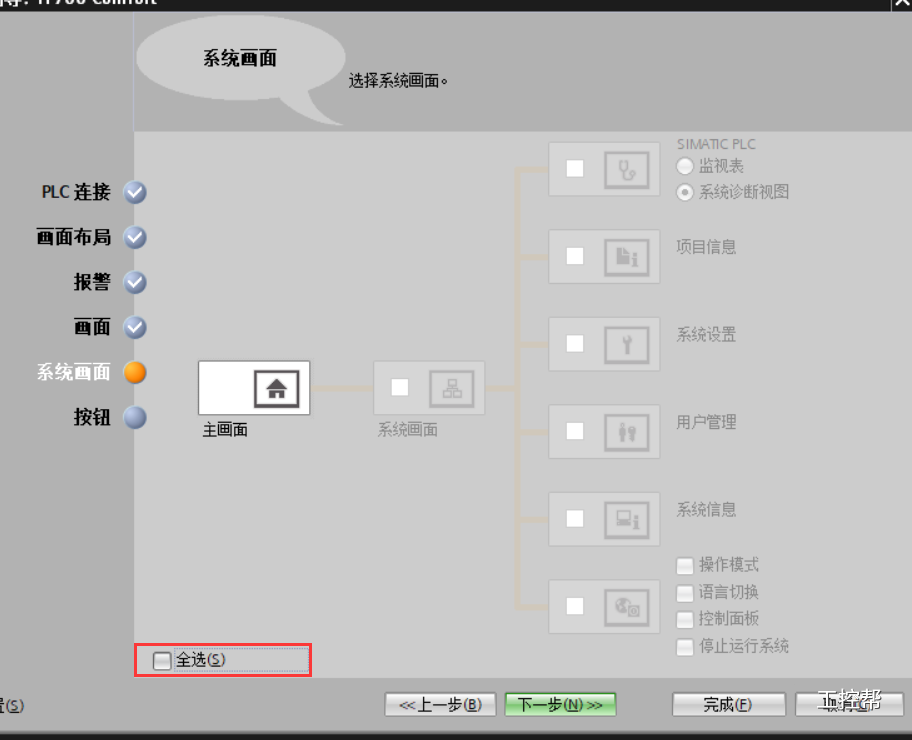Click the cancel button beside 完成(F)
Screen dimensions: 912x740
pos(849,705)
